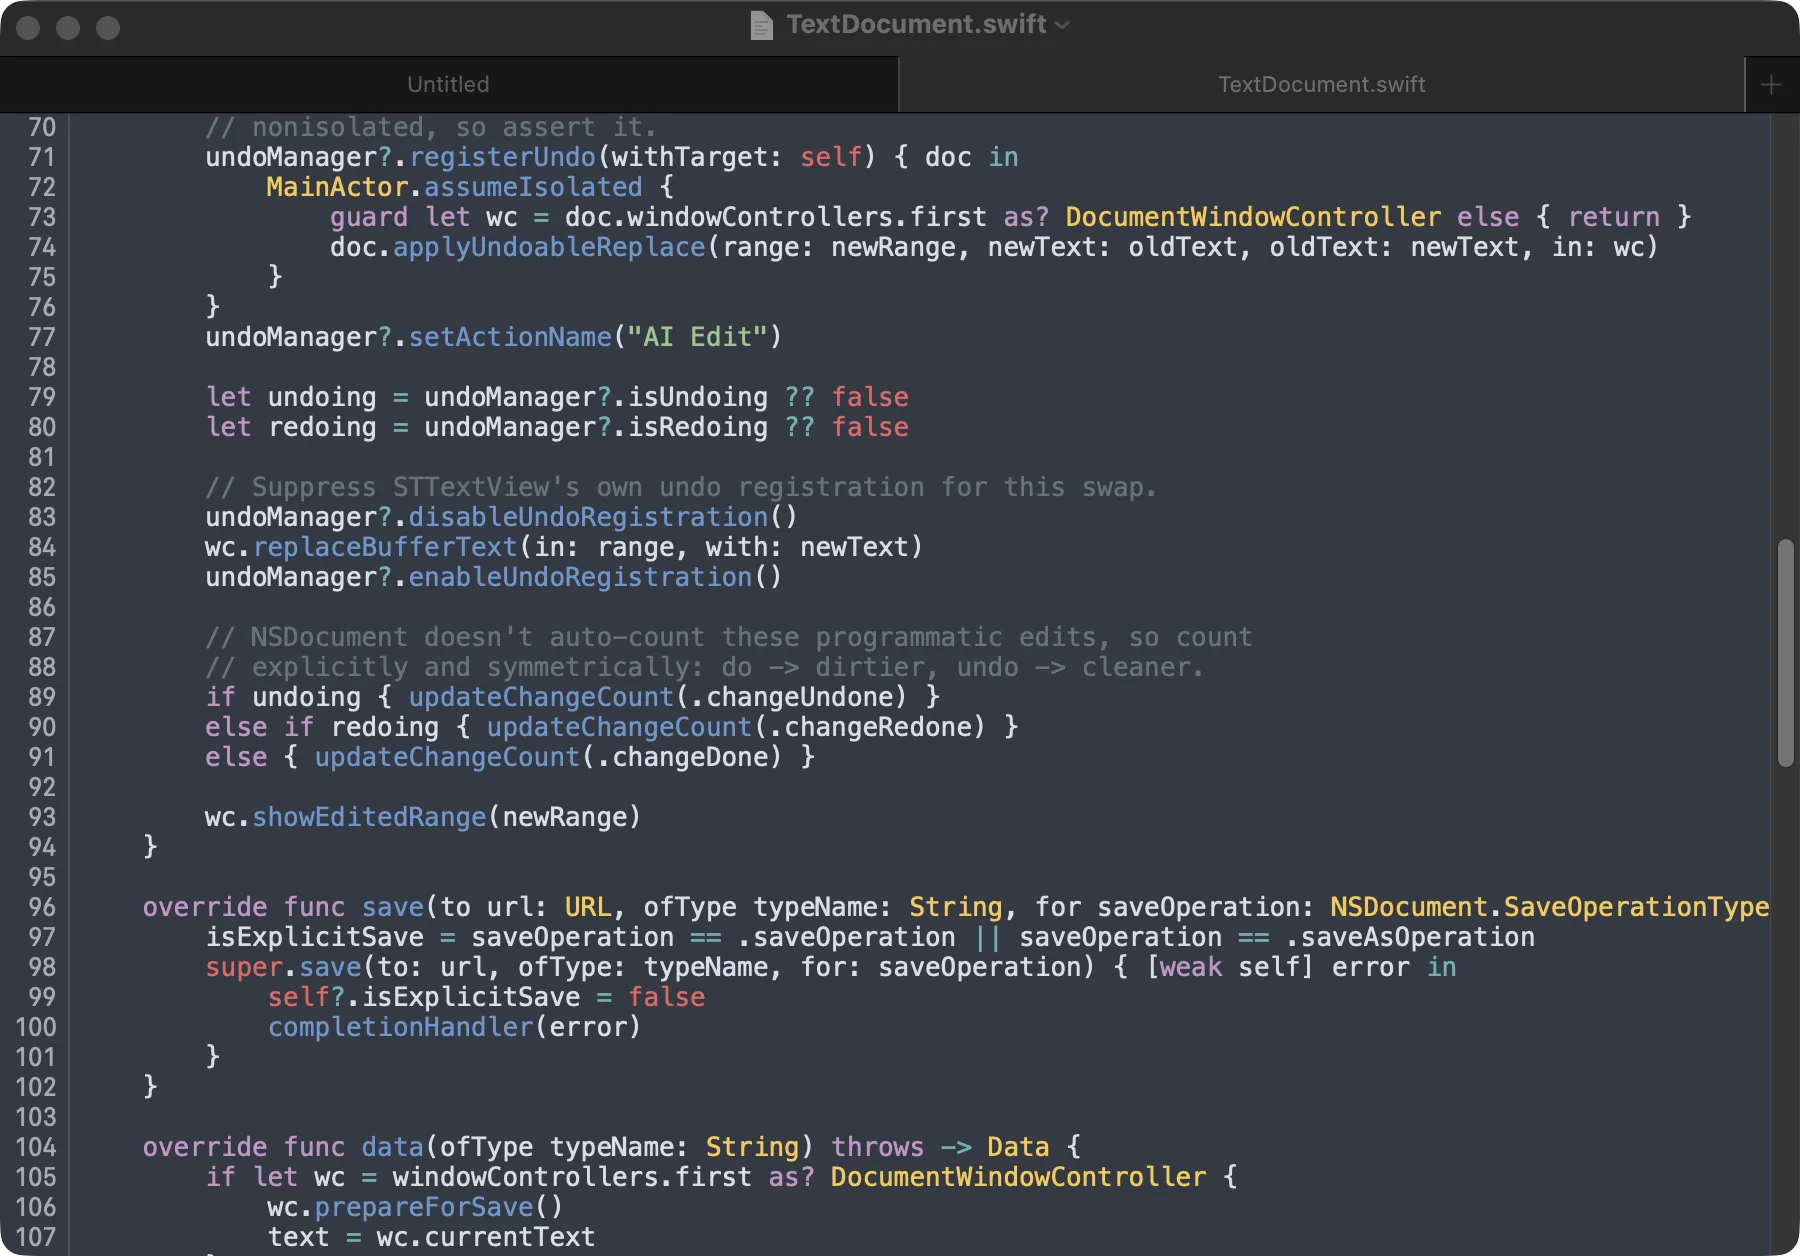Click 'super' keyword on line 98
The image size is (1800, 1256).
click(244, 967)
